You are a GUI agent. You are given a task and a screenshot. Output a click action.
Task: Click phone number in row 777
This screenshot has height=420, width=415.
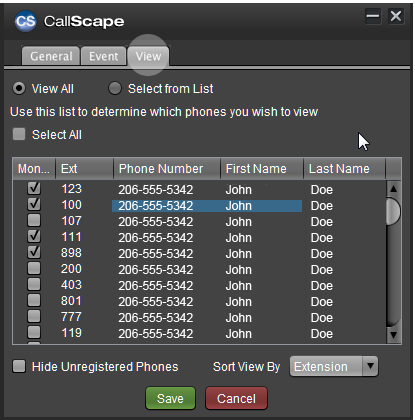[156, 318]
